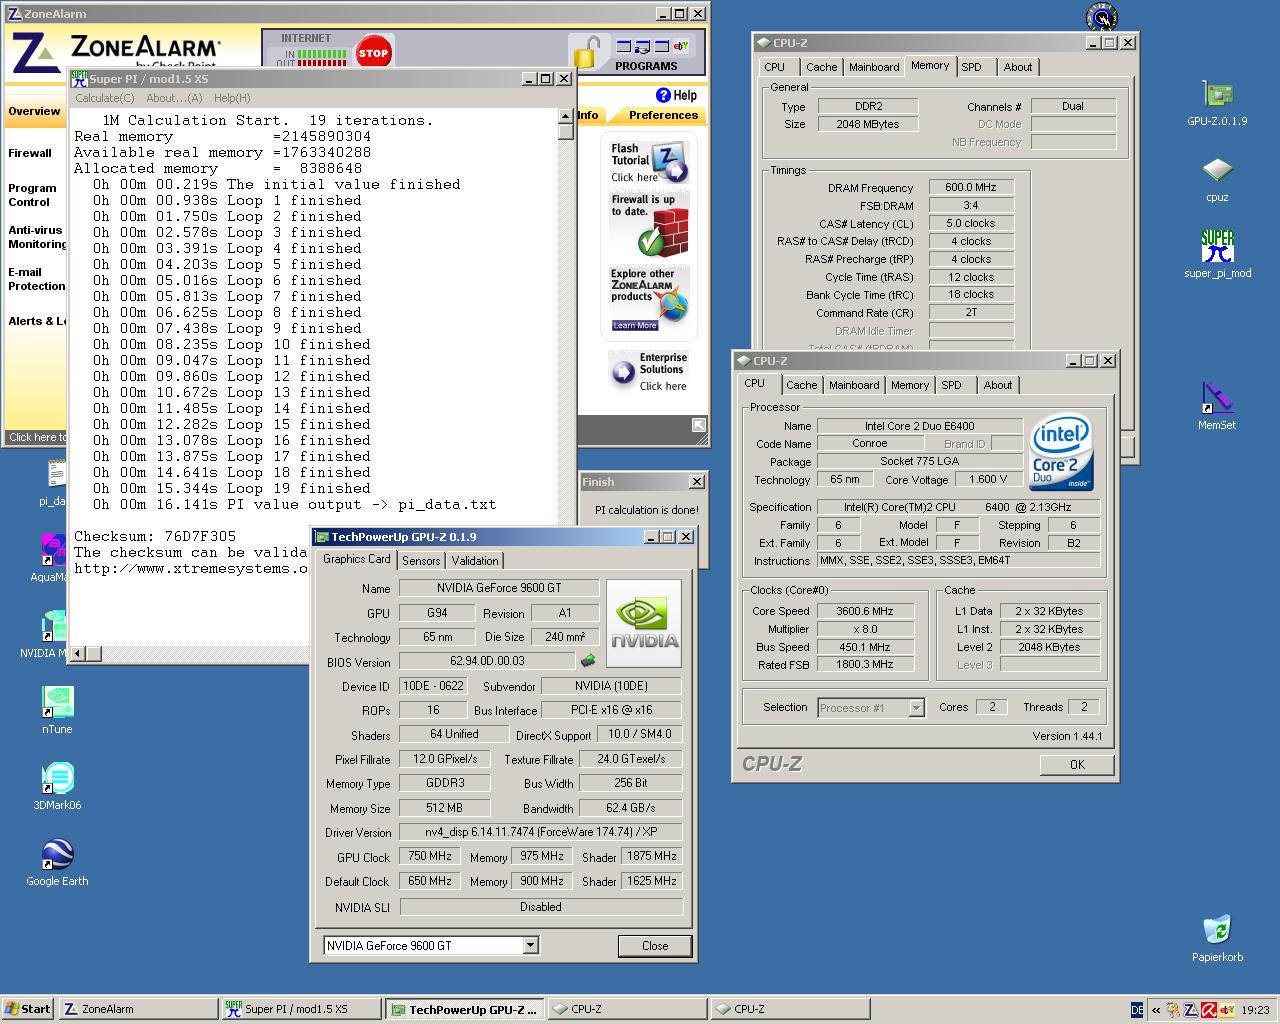Click the Learn More link in ZoneAlarm
Viewport: 1280px width, 1024px height.
click(x=634, y=325)
